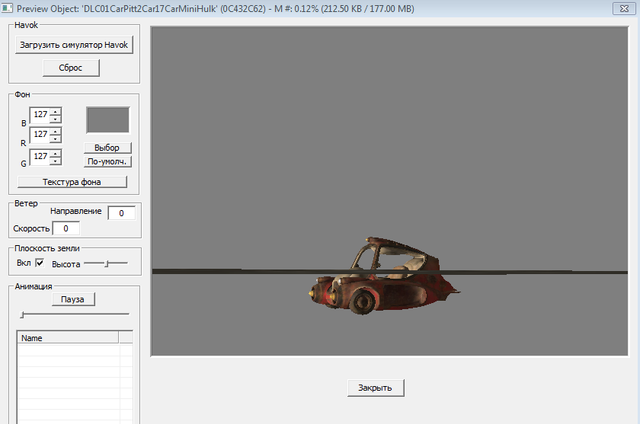Screen dimensions: 640x424
Task: Click the R value input field
Action: click(40, 135)
